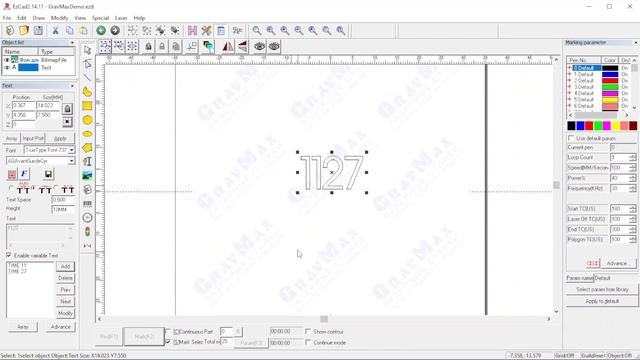640x360 pixels.
Task: Draw an ellipse with yellow oval
Action: 87,134
